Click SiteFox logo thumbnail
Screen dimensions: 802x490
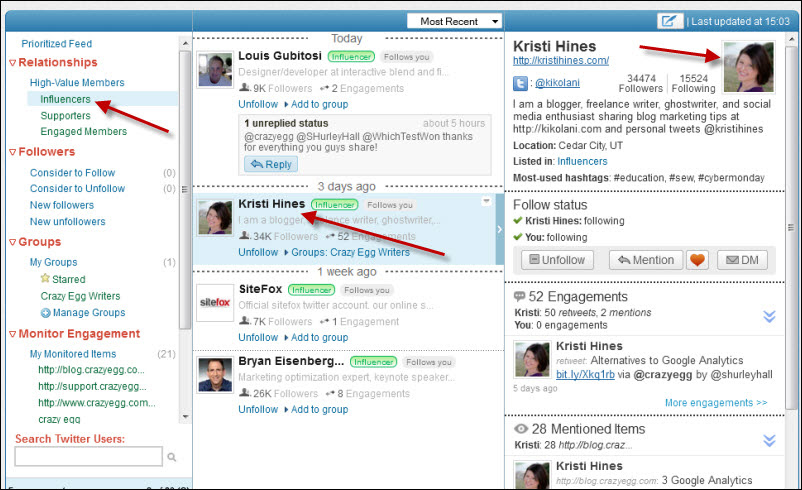[215, 303]
